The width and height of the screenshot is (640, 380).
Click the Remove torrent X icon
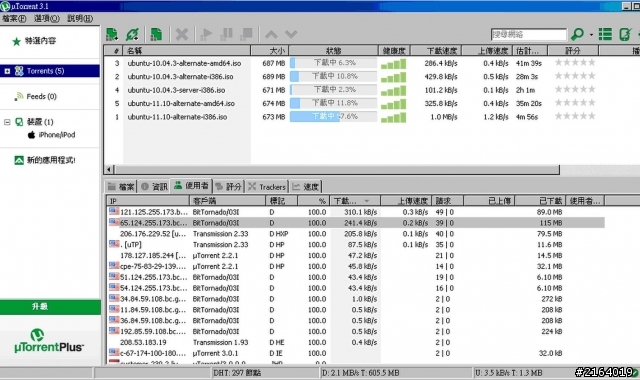[182, 34]
